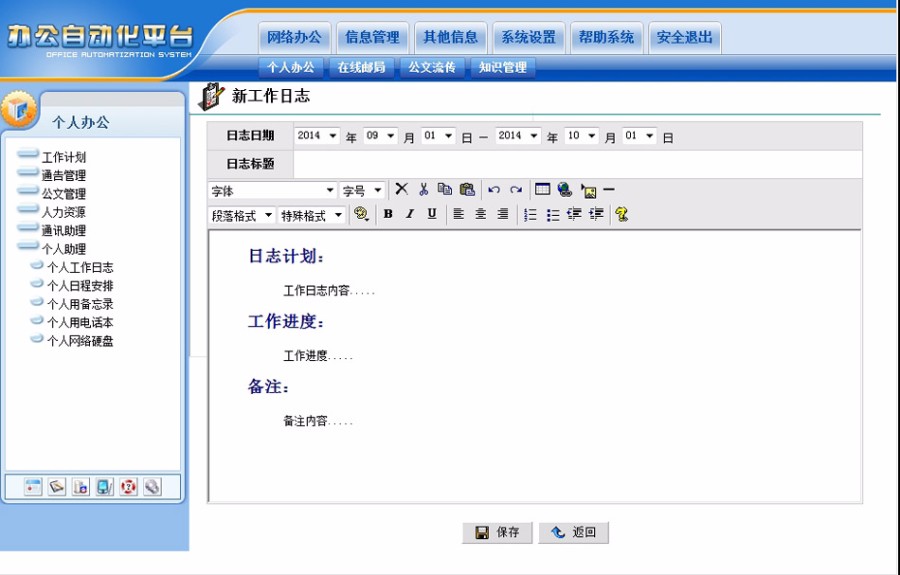Select the 公文流传 sub-menu item
Viewport: 900px width, 575px height.
point(432,67)
